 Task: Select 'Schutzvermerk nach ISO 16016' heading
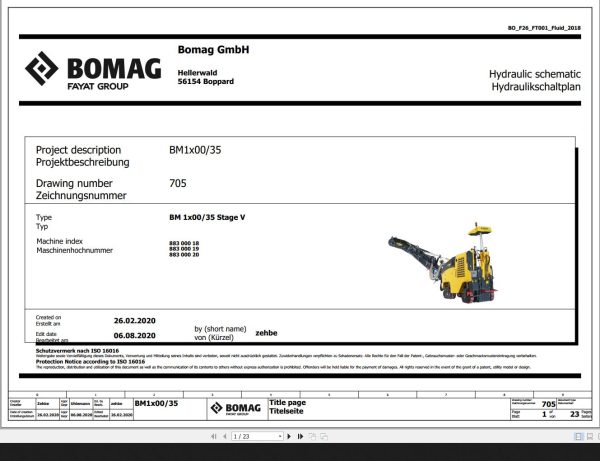(x=77, y=350)
